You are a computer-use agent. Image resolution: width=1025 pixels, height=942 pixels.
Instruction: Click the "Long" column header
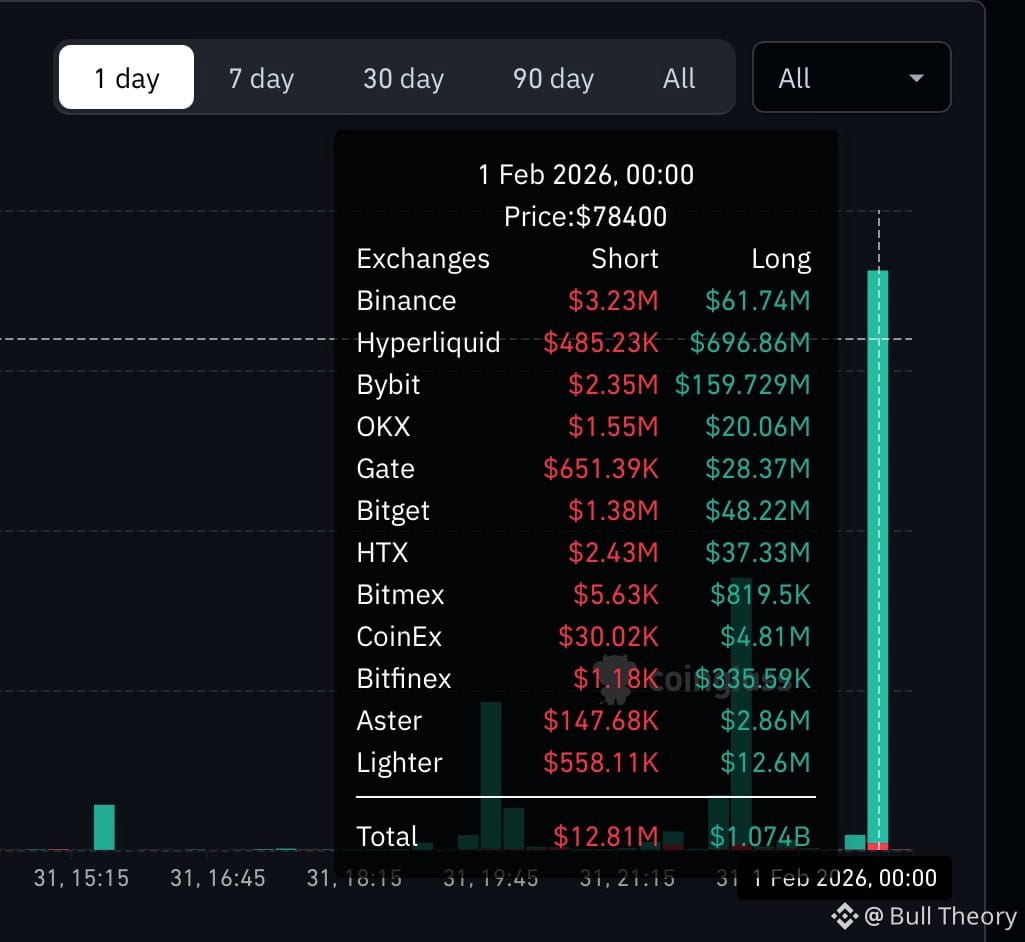pos(780,259)
